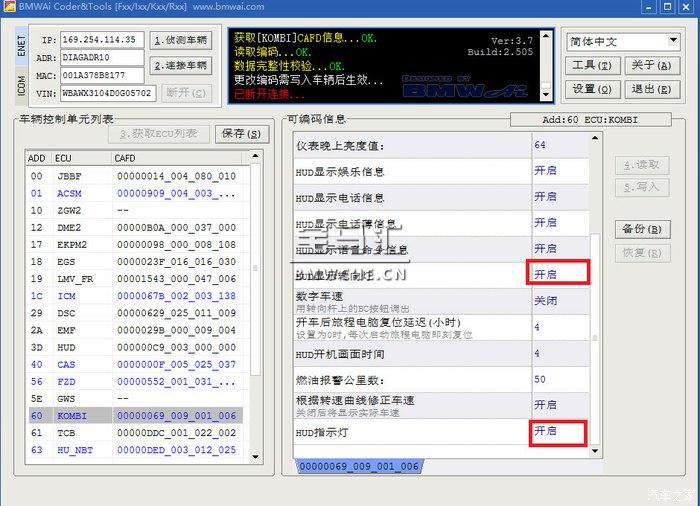
Task: Select the 00000069_009_001_006 CAFD tab
Action: (x=358, y=467)
